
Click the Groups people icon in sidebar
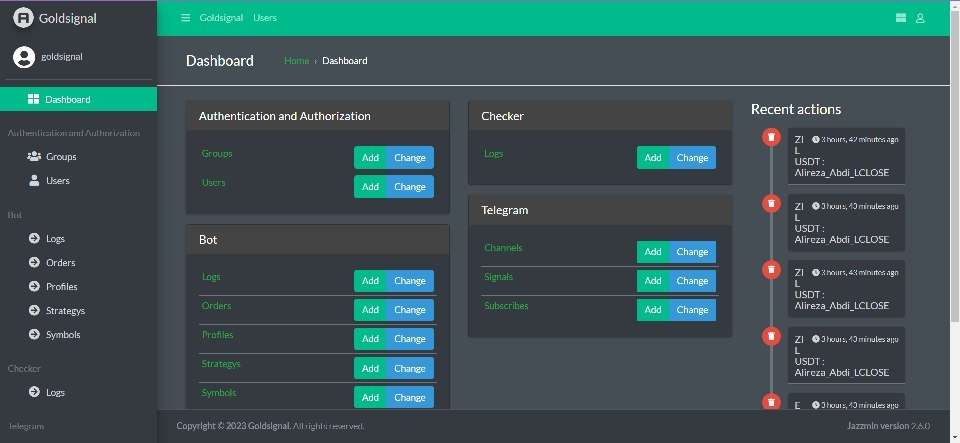tap(34, 157)
